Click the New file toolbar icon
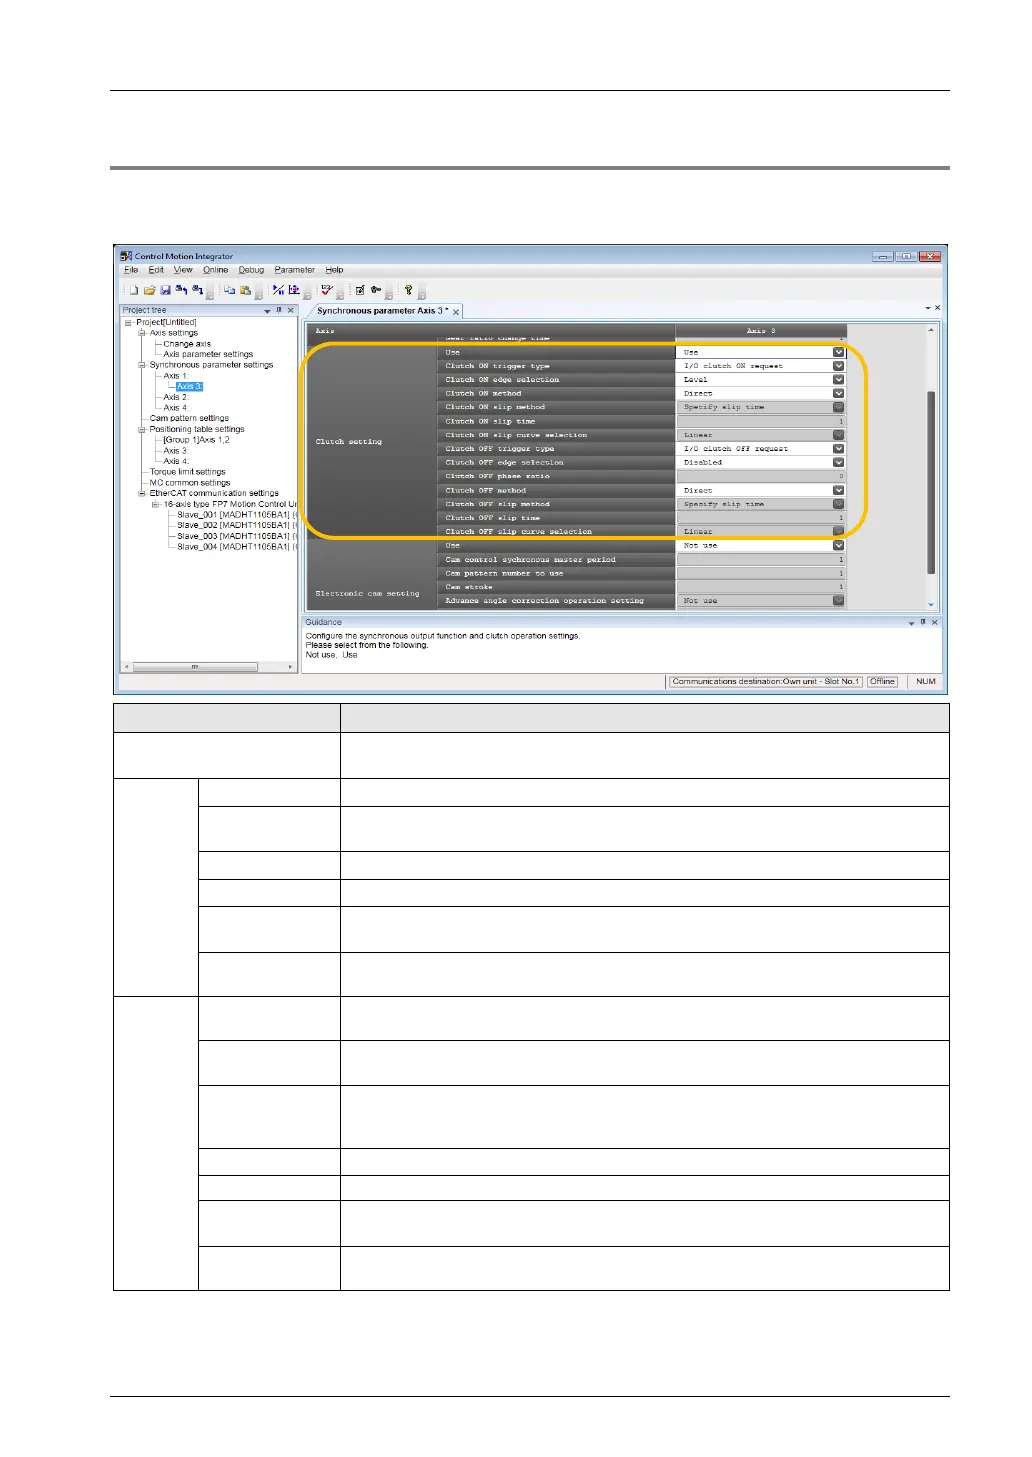 (x=133, y=290)
